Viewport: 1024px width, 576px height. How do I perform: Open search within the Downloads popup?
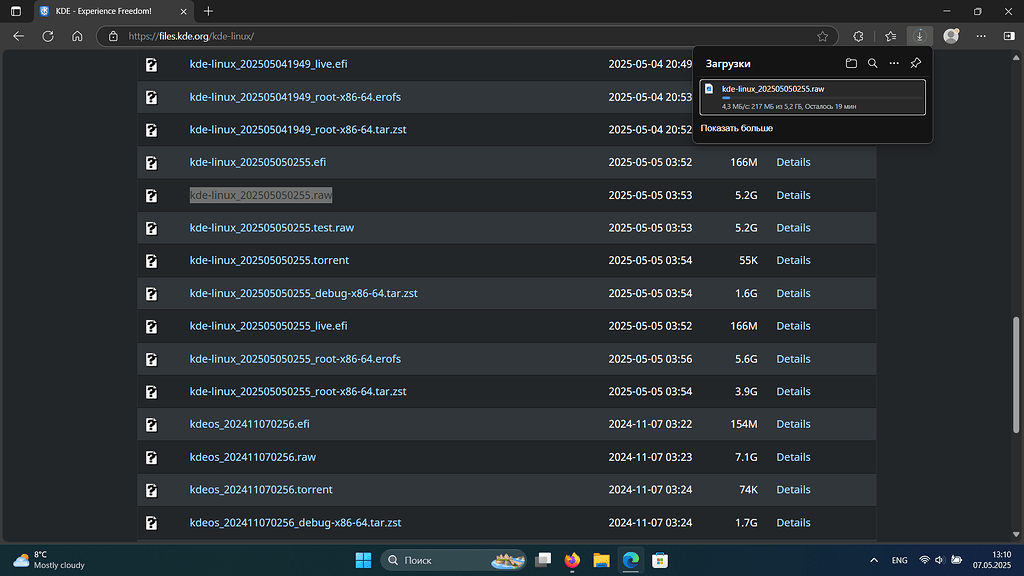pos(872,63)
